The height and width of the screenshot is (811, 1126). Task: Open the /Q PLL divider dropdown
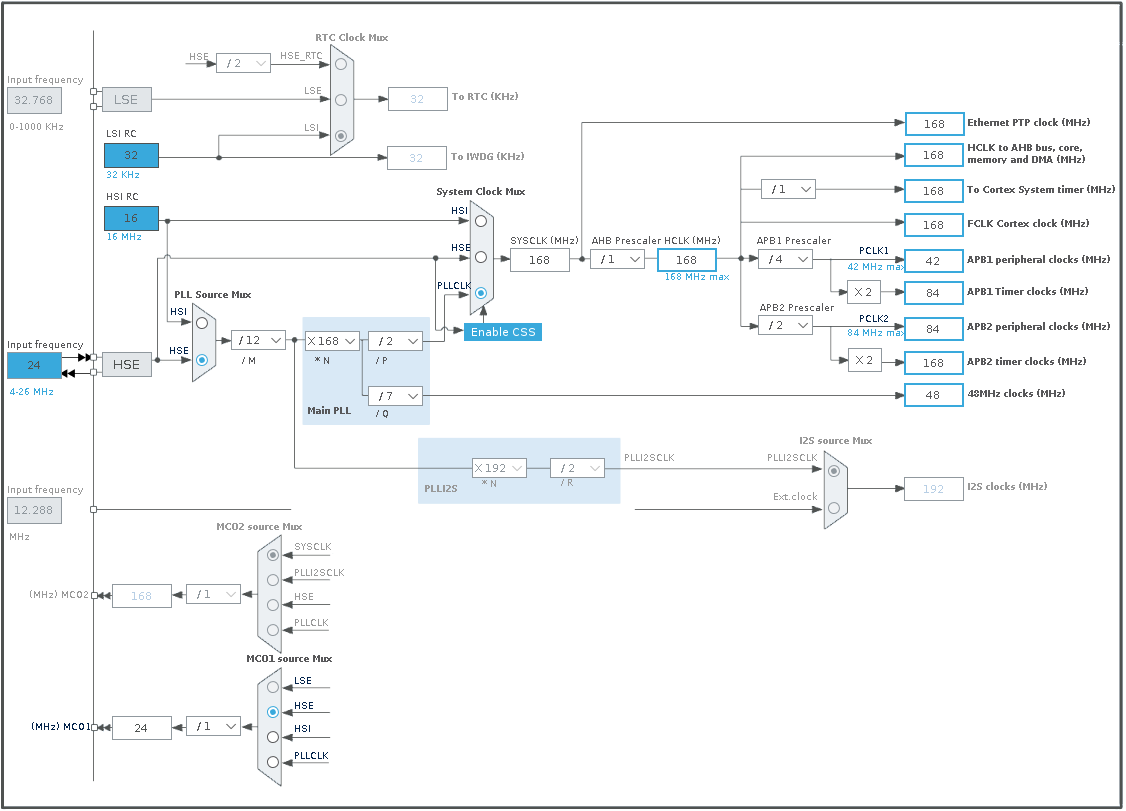click(395, 396)
